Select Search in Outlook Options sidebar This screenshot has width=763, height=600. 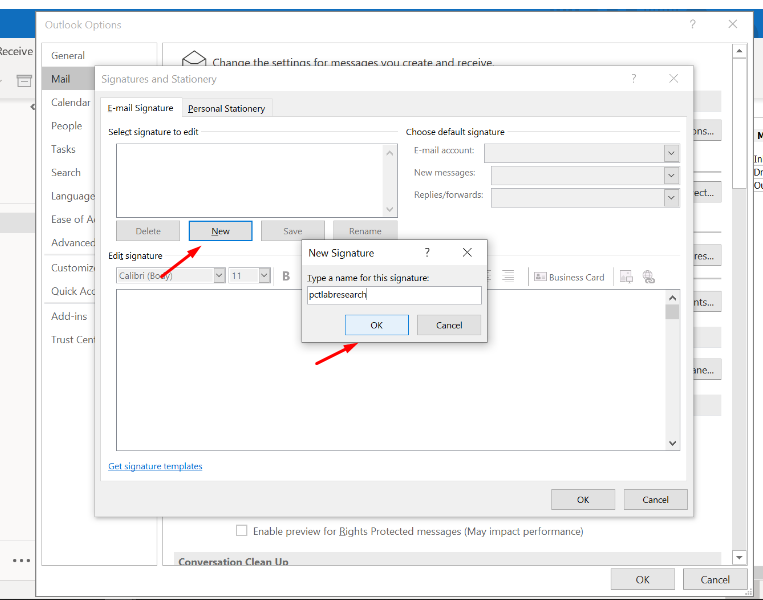point(66,172)
